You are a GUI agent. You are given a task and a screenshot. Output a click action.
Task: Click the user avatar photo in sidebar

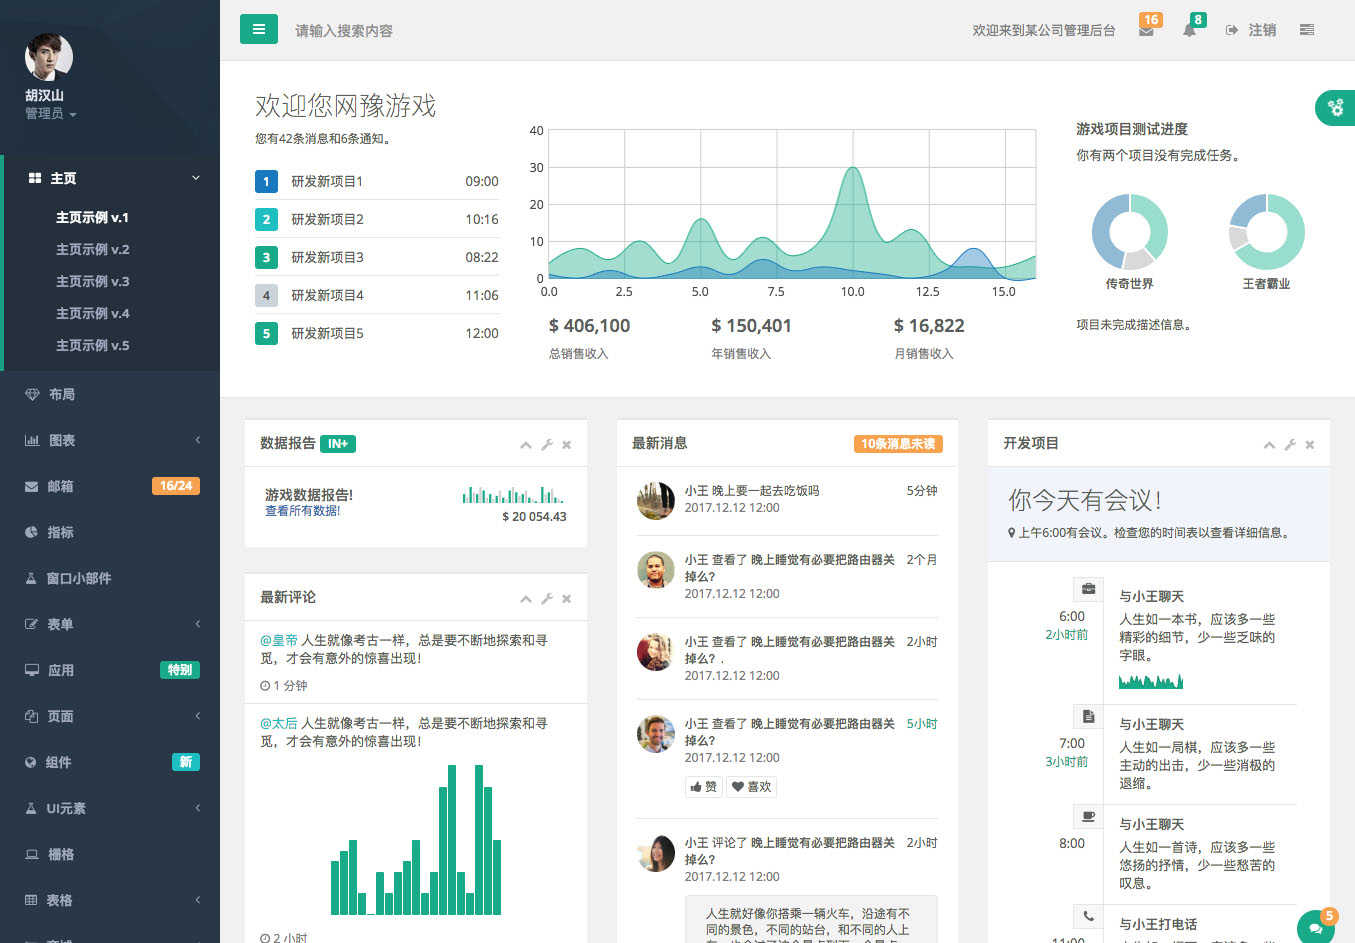point(48,57)
